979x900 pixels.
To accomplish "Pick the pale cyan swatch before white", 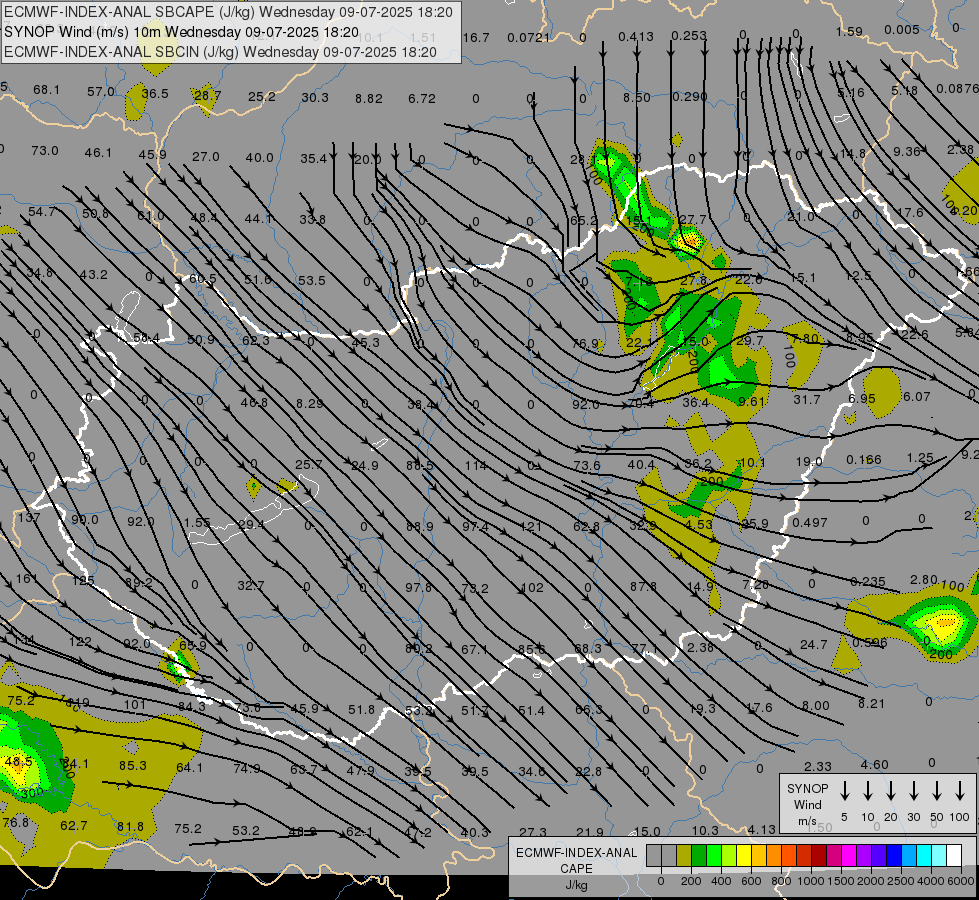I will pos(938,856).
